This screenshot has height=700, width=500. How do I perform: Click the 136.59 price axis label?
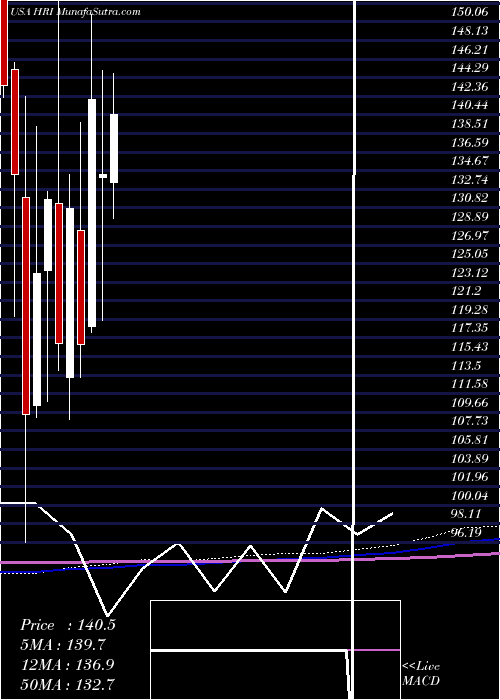469,142
